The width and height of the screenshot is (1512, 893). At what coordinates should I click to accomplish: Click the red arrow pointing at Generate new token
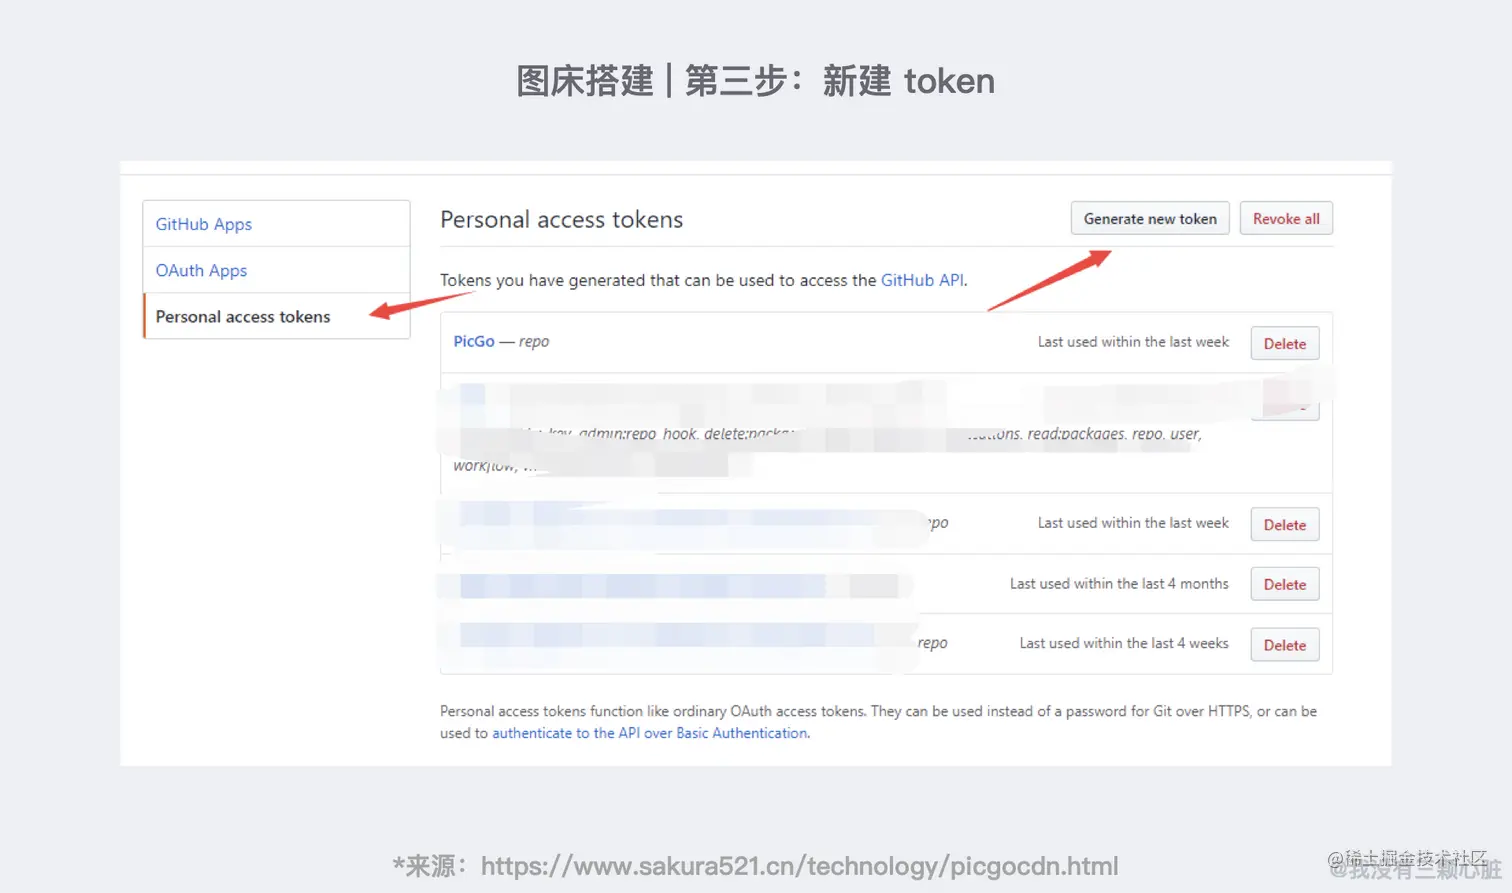(1050, 280)
